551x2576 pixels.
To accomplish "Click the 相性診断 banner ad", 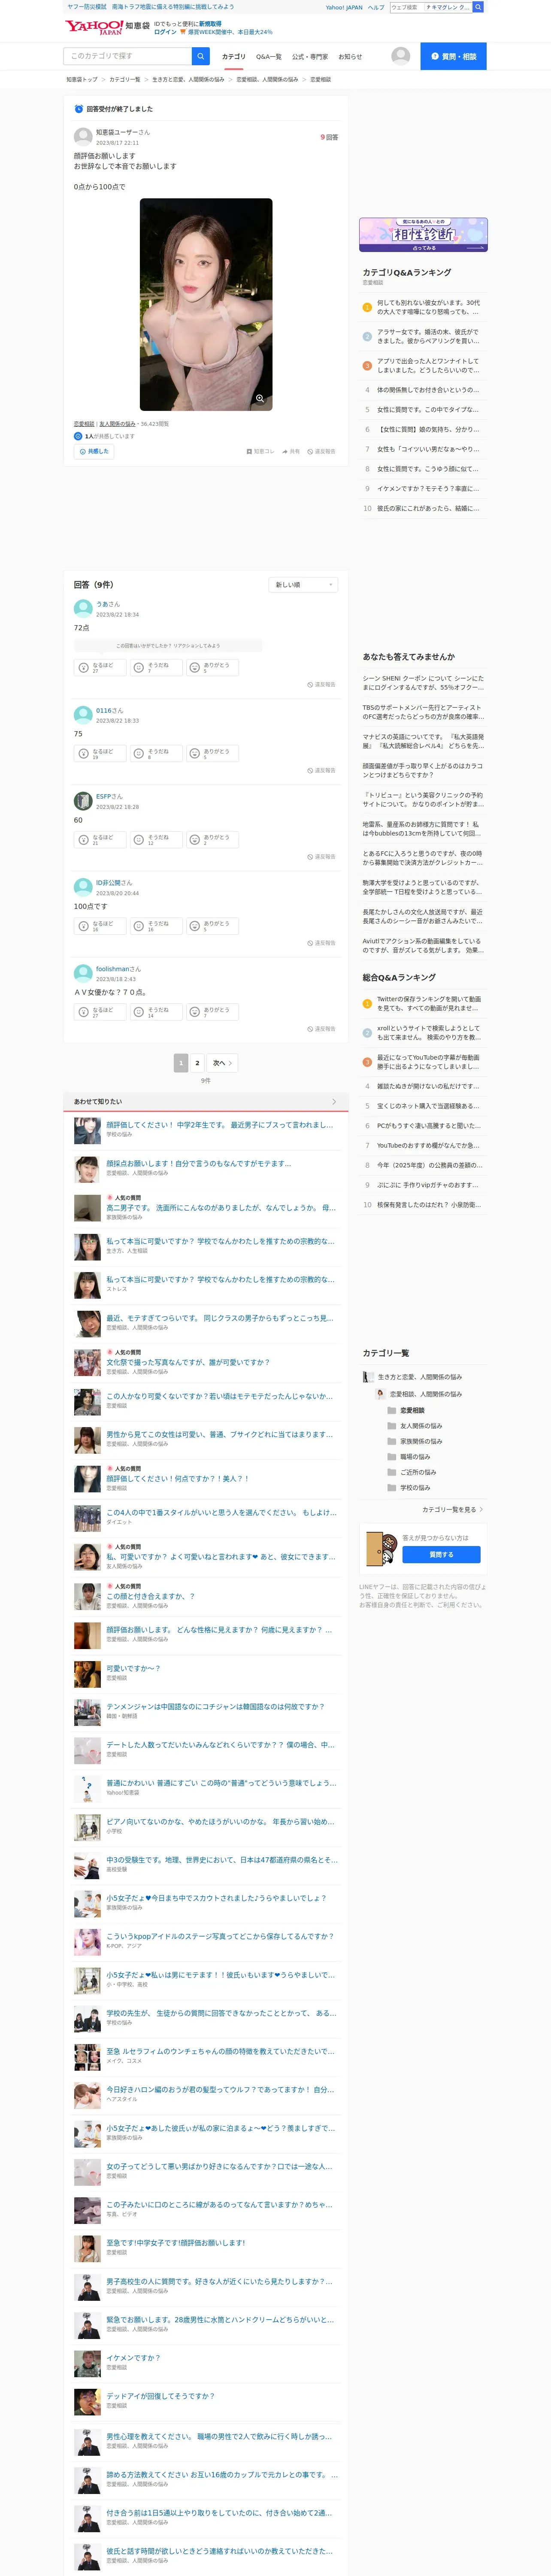I will pyautogui.click(x=423, y=235).
